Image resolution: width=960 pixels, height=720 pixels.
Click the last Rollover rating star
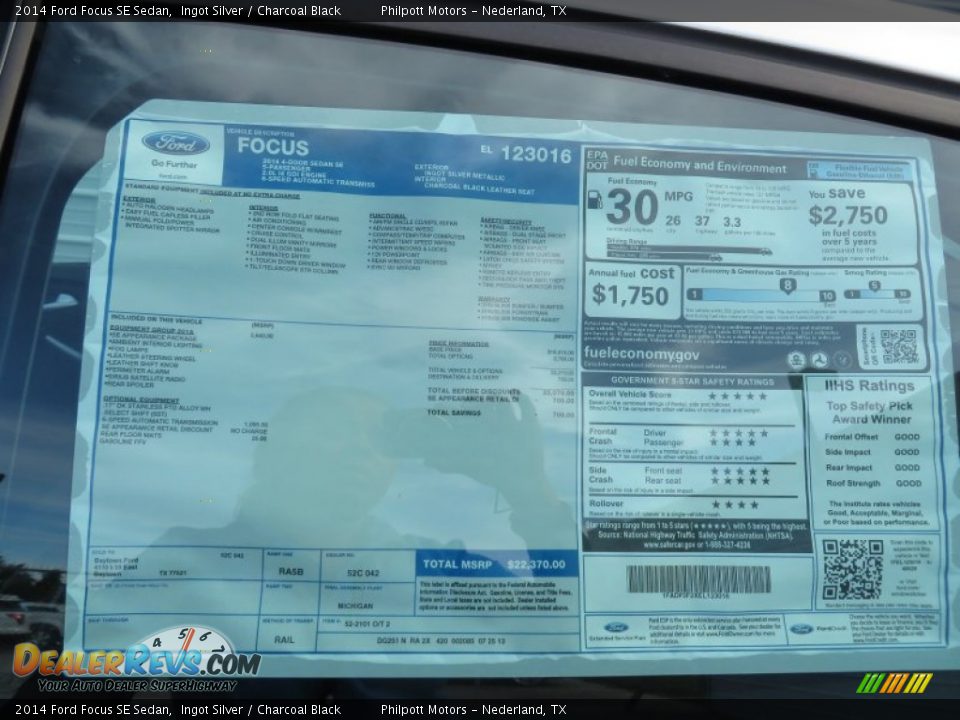(x=754, y=505)
